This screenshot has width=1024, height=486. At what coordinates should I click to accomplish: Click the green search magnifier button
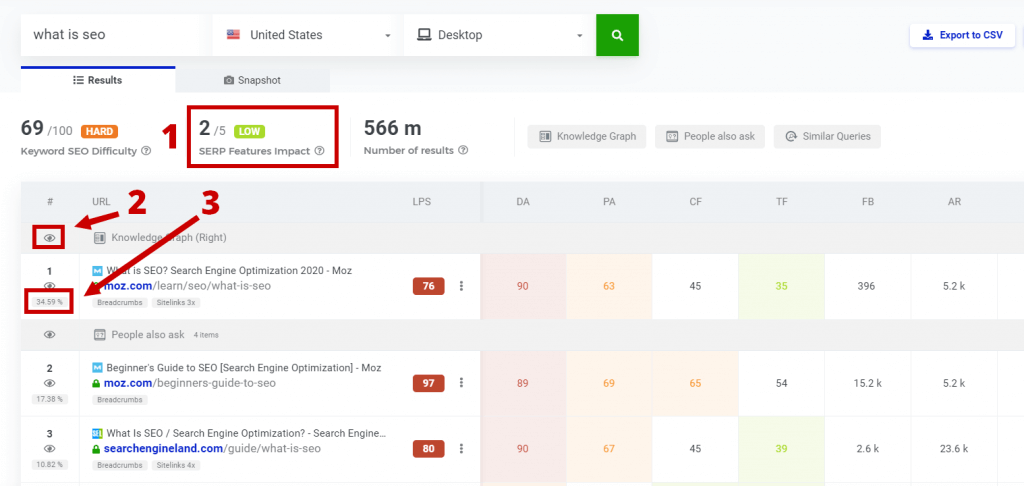(617, 35)
